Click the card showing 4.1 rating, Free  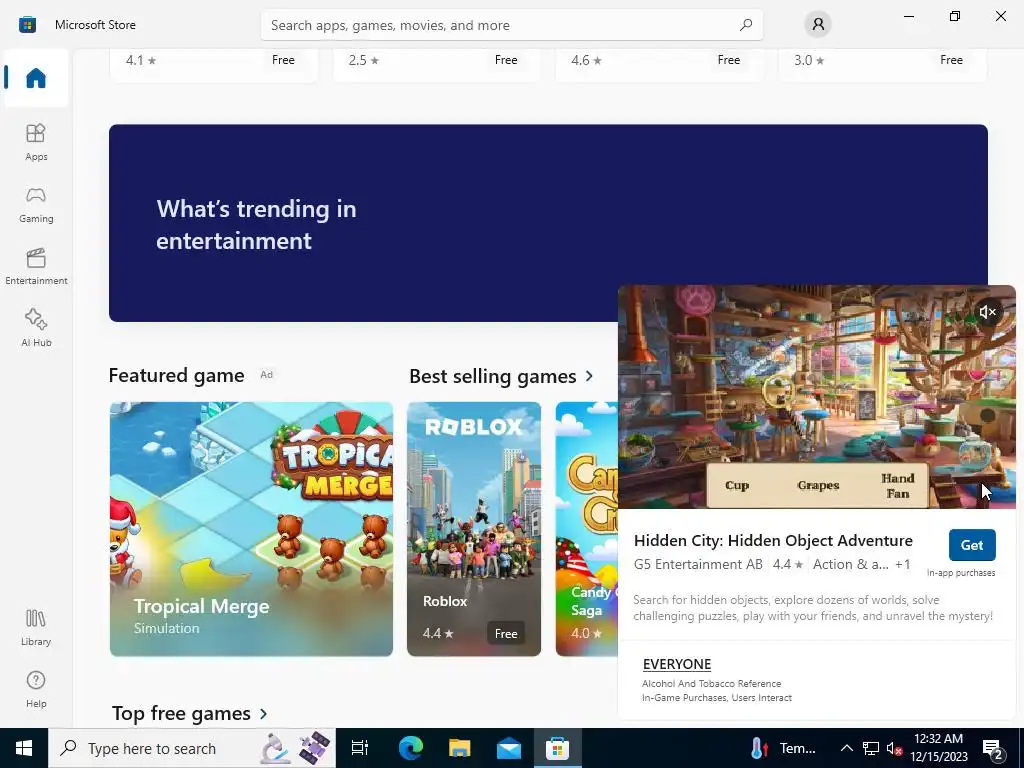click(x=214, y=64)
